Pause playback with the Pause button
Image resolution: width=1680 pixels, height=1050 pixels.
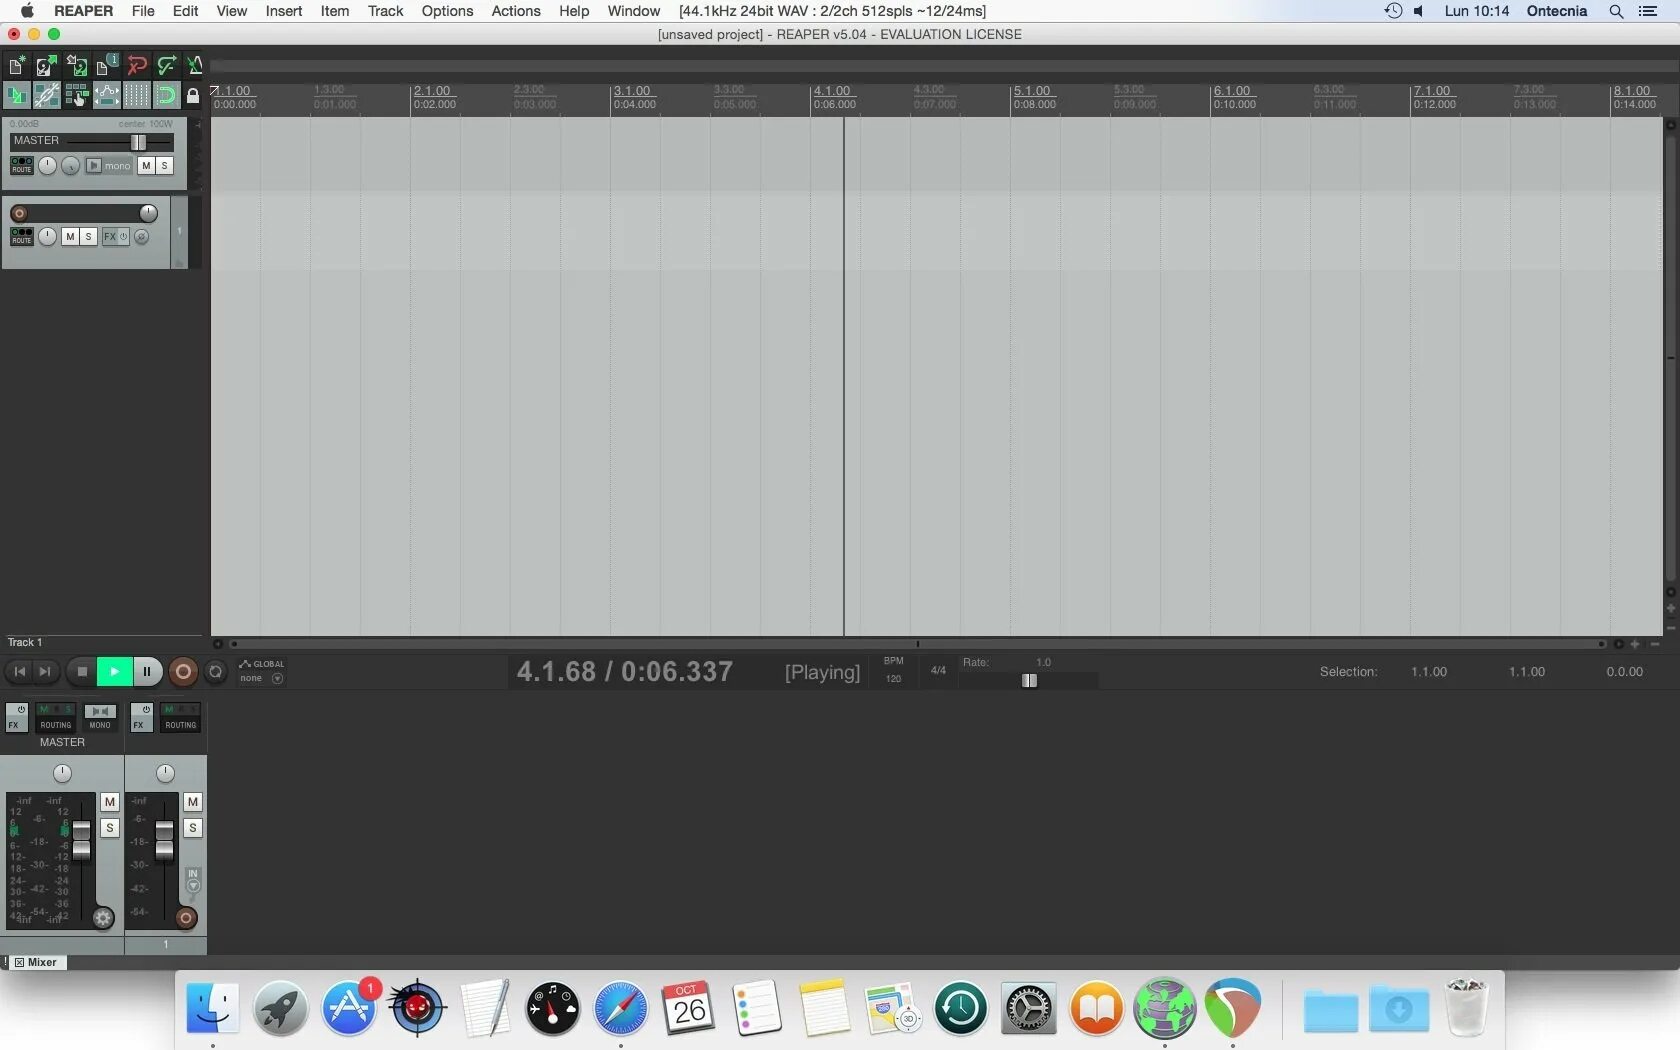point(147,672)
